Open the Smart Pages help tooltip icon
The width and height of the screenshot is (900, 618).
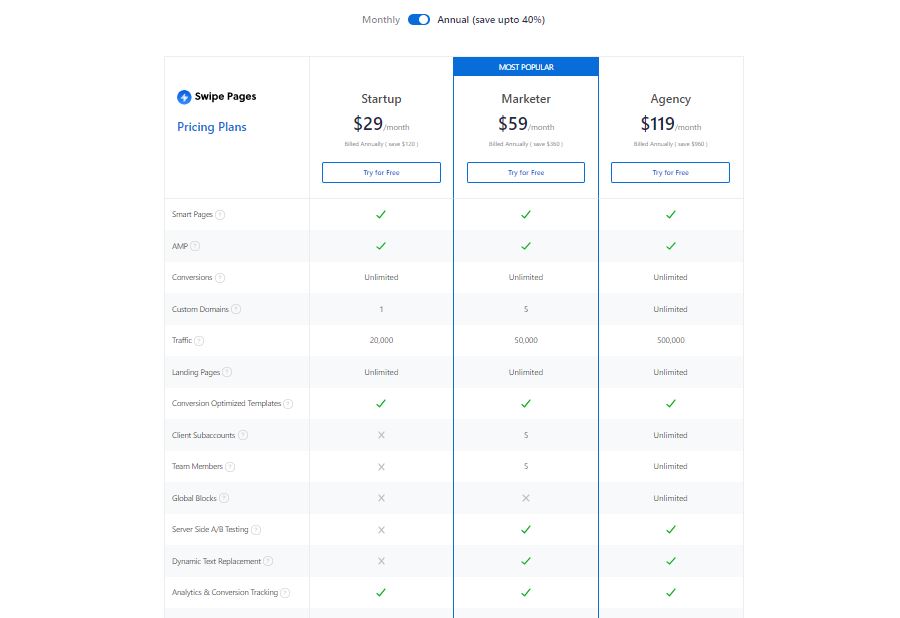(x=220, y=215)
